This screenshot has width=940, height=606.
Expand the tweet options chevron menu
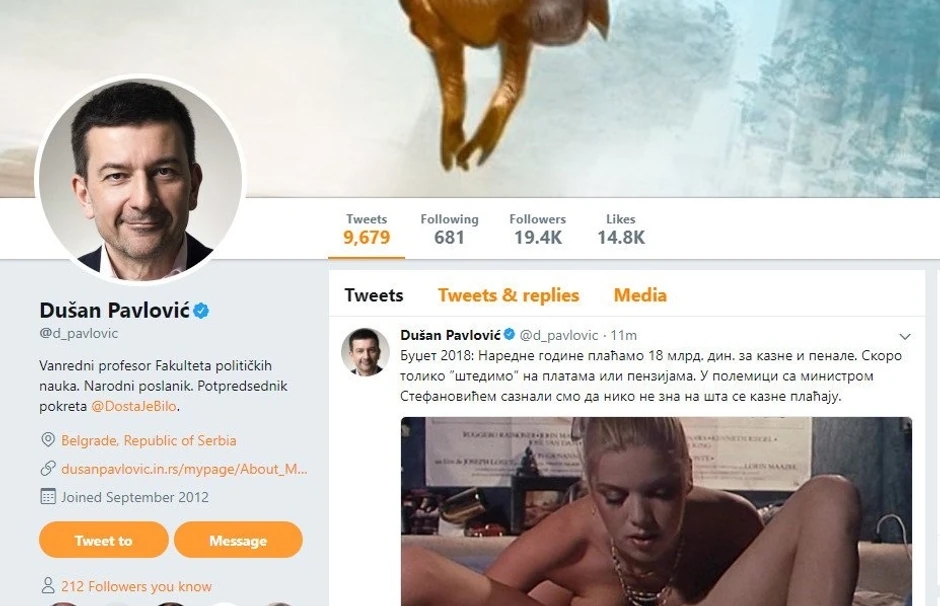(x=905, y=336)
